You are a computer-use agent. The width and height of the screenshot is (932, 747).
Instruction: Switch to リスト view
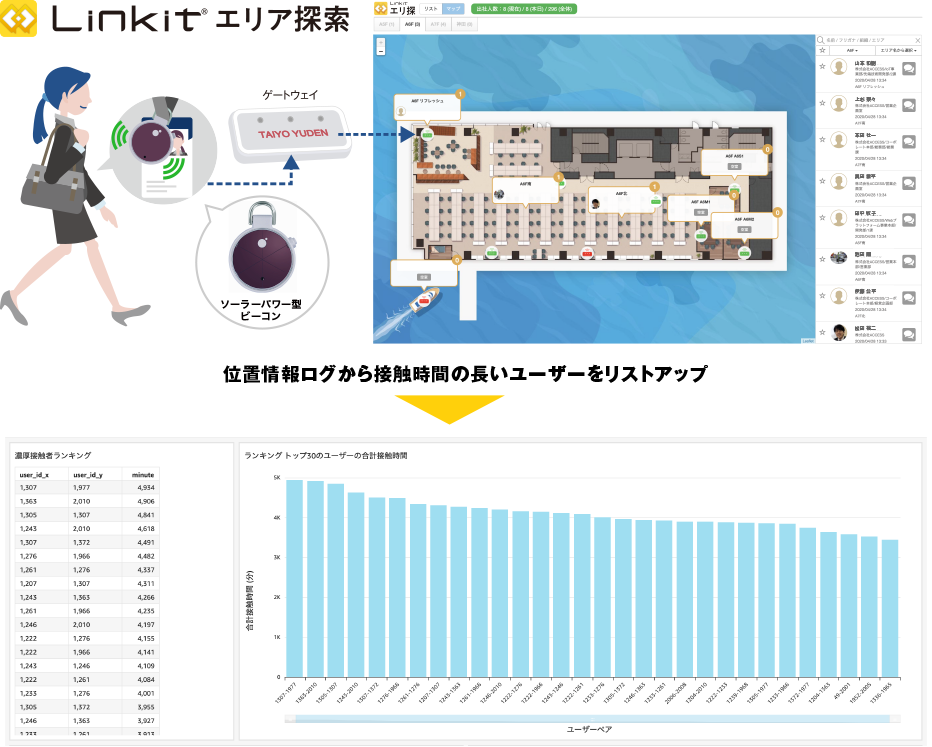pos(431,9)
